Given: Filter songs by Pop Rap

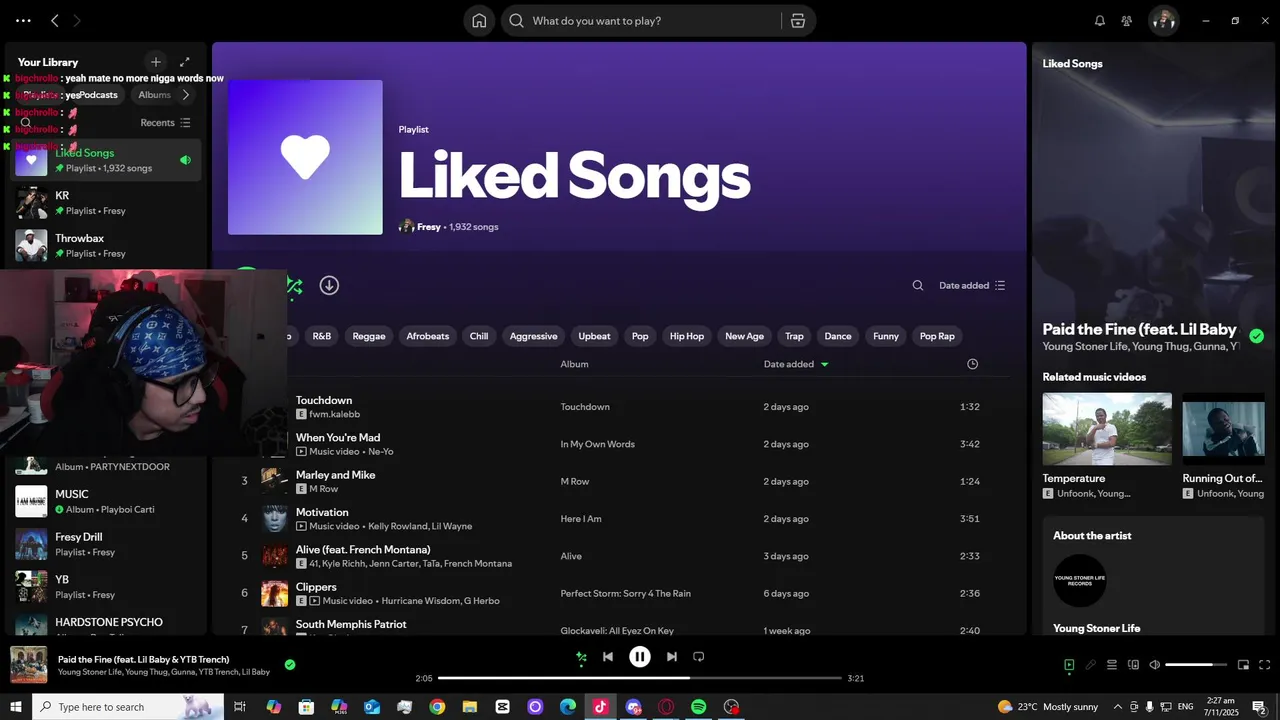Looking at the screenshot, I should pyautogui.click(x=937, y=336).
